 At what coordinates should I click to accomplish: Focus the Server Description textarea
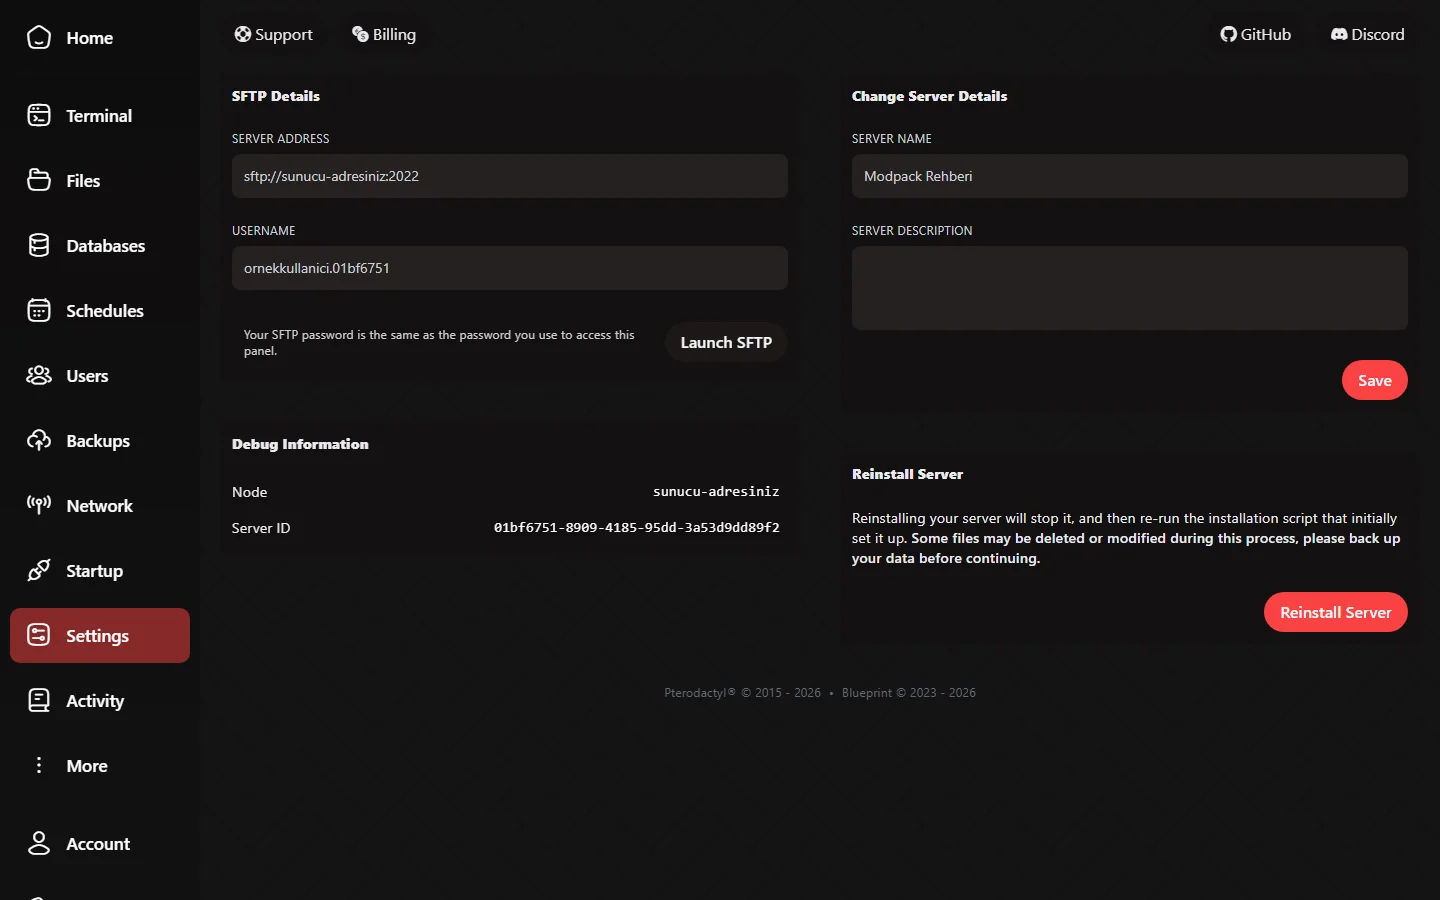point(1130,288)
